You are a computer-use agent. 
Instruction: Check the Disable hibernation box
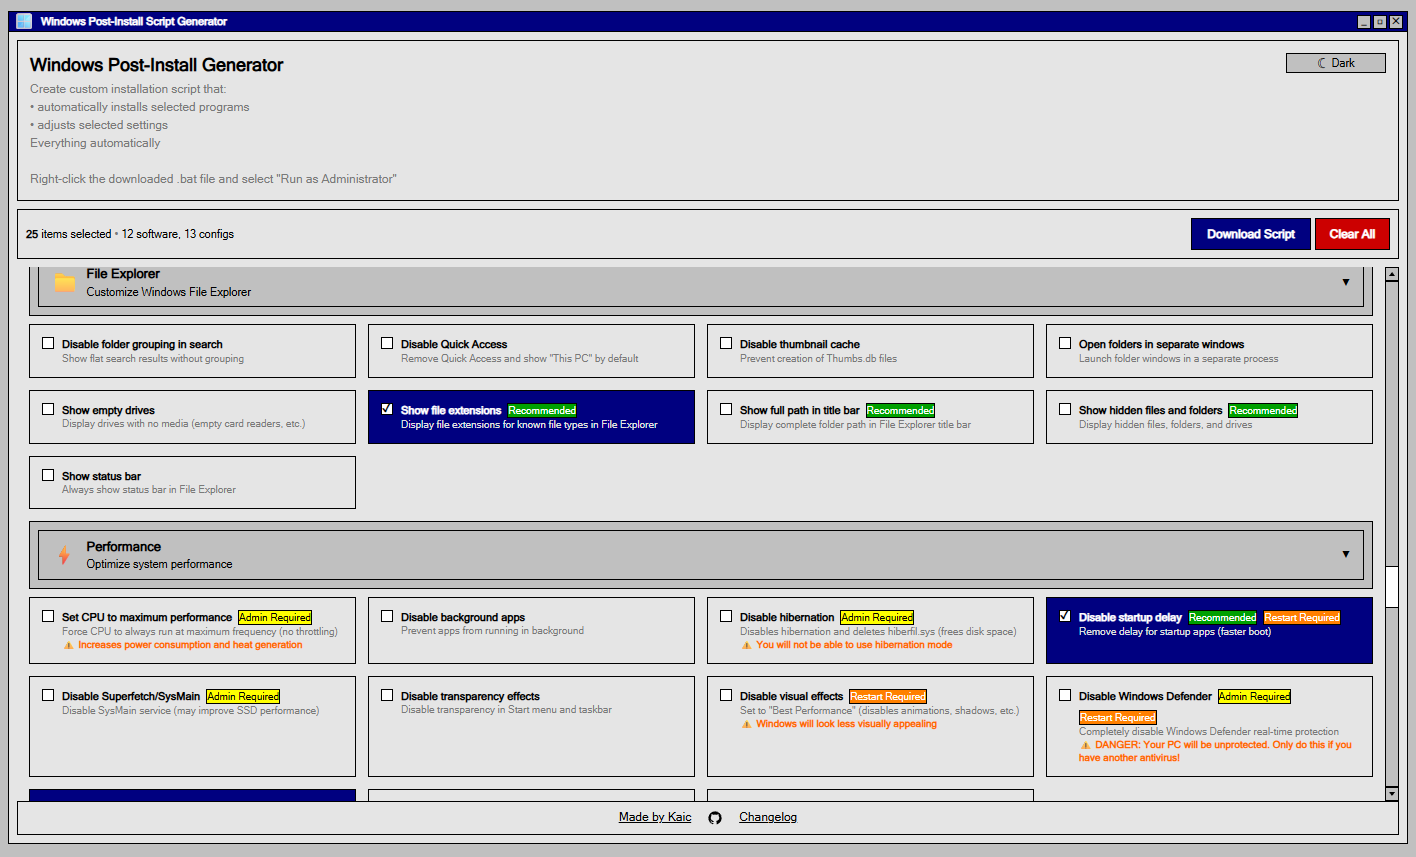[x=726, y=616]
